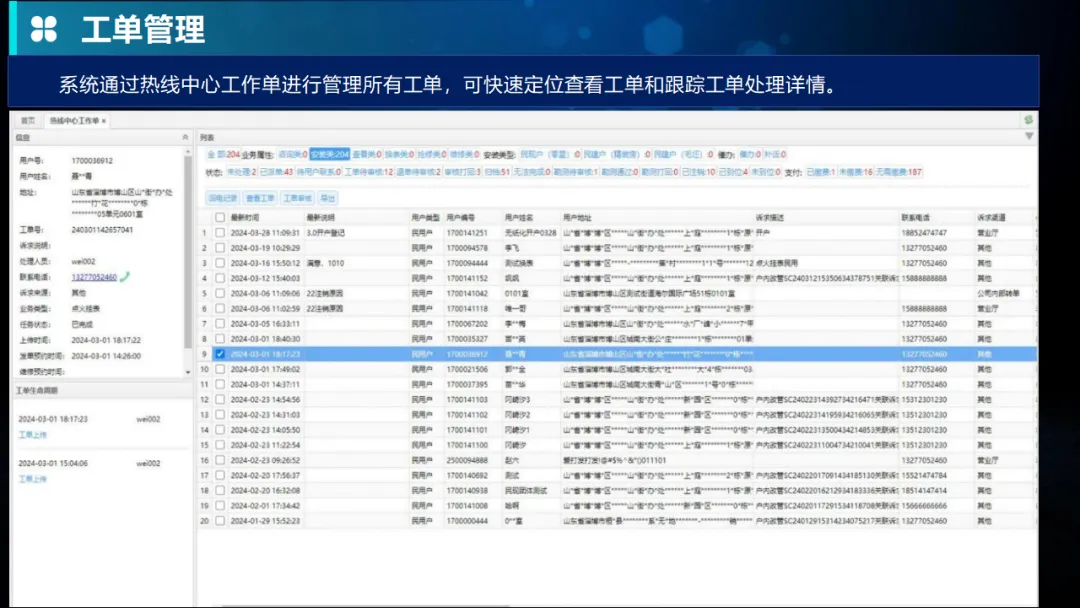Filter by 抢修类:0
This screenshot has height=608, width=1080.
[432, 154]
